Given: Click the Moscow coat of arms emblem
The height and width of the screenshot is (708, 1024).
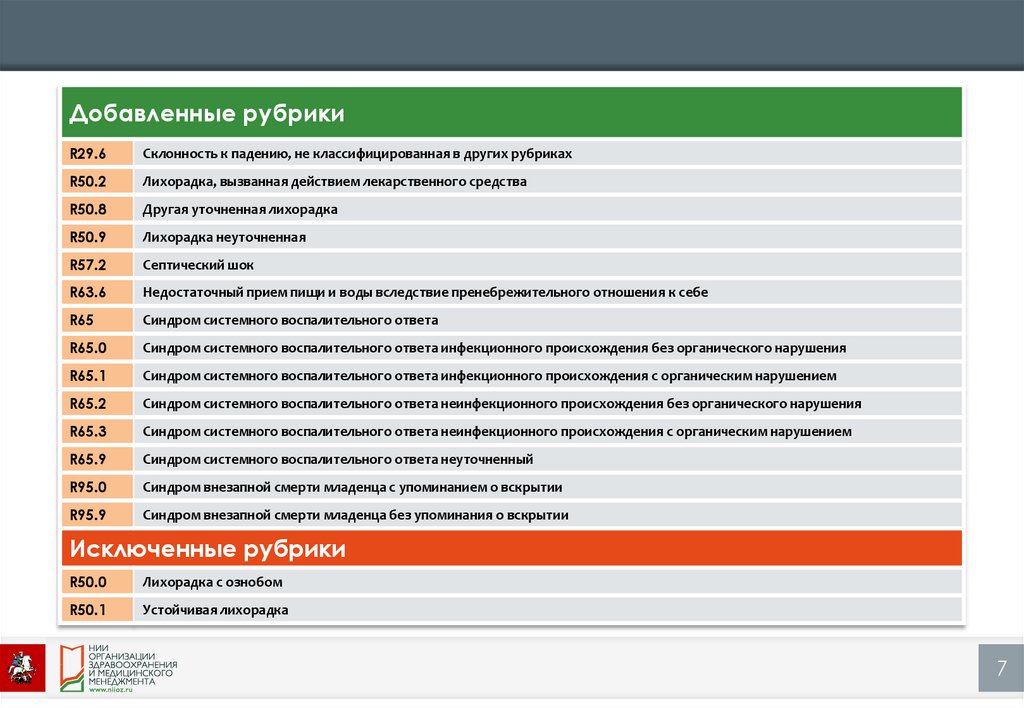Looking at the screenshot, I should click(x=21, y=665).
